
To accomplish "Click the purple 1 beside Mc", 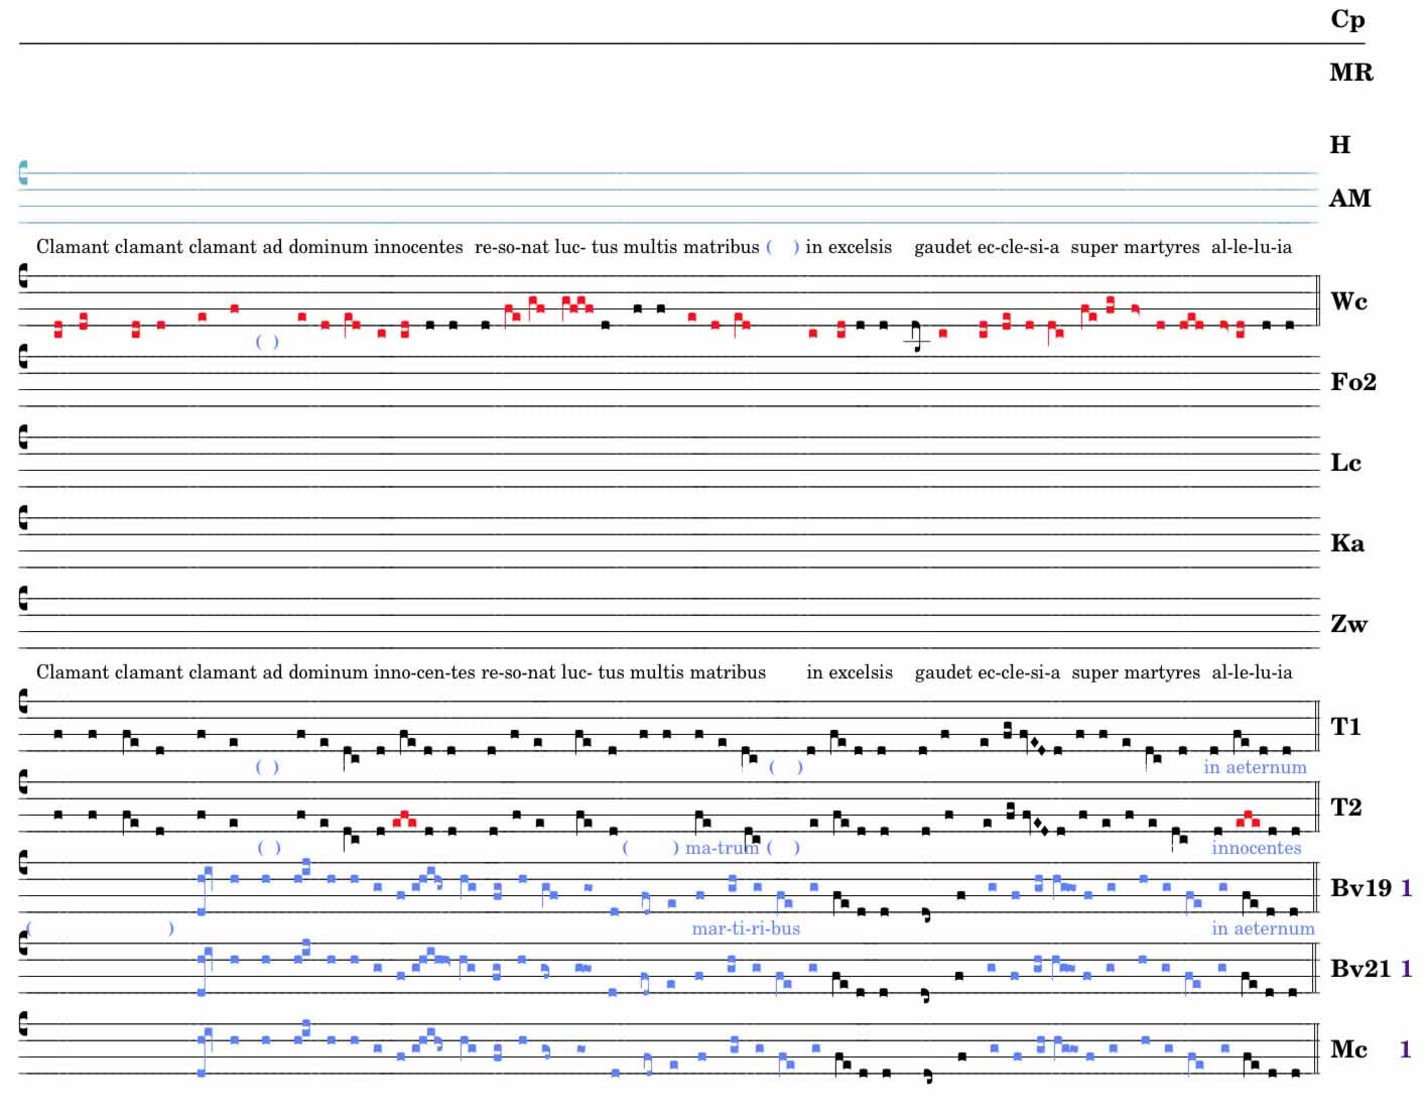I will (x=1406, y=1049).
